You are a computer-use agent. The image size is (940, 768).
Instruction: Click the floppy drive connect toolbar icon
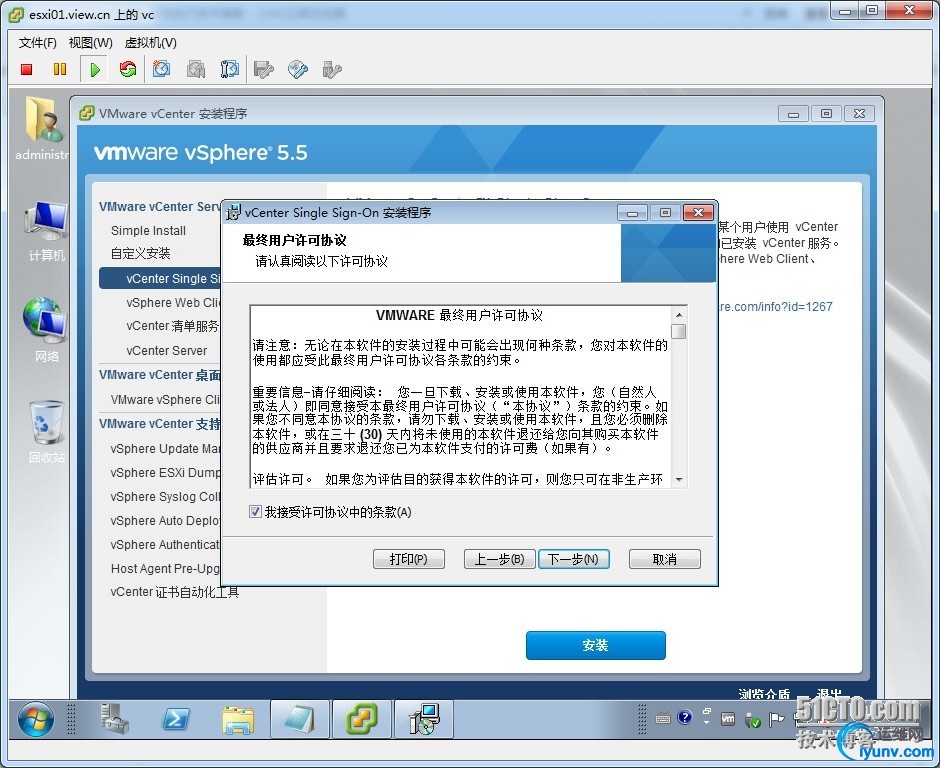point(264,70)
